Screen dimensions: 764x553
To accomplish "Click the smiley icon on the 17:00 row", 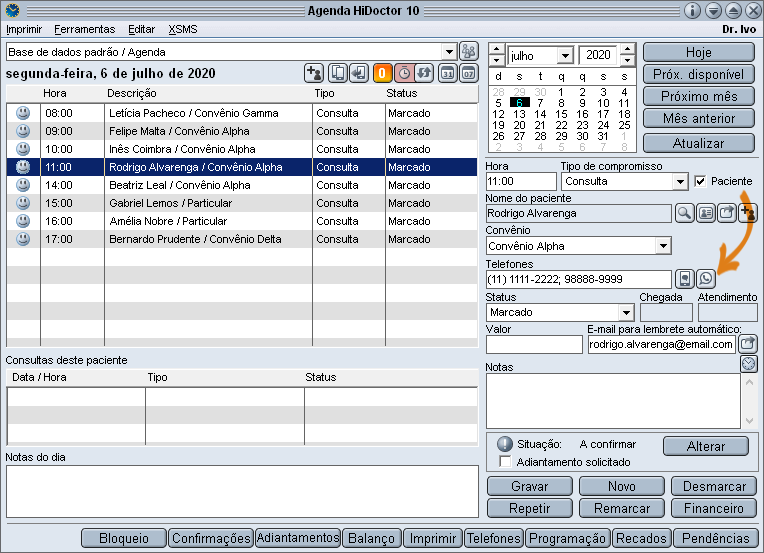I will 23,239.
